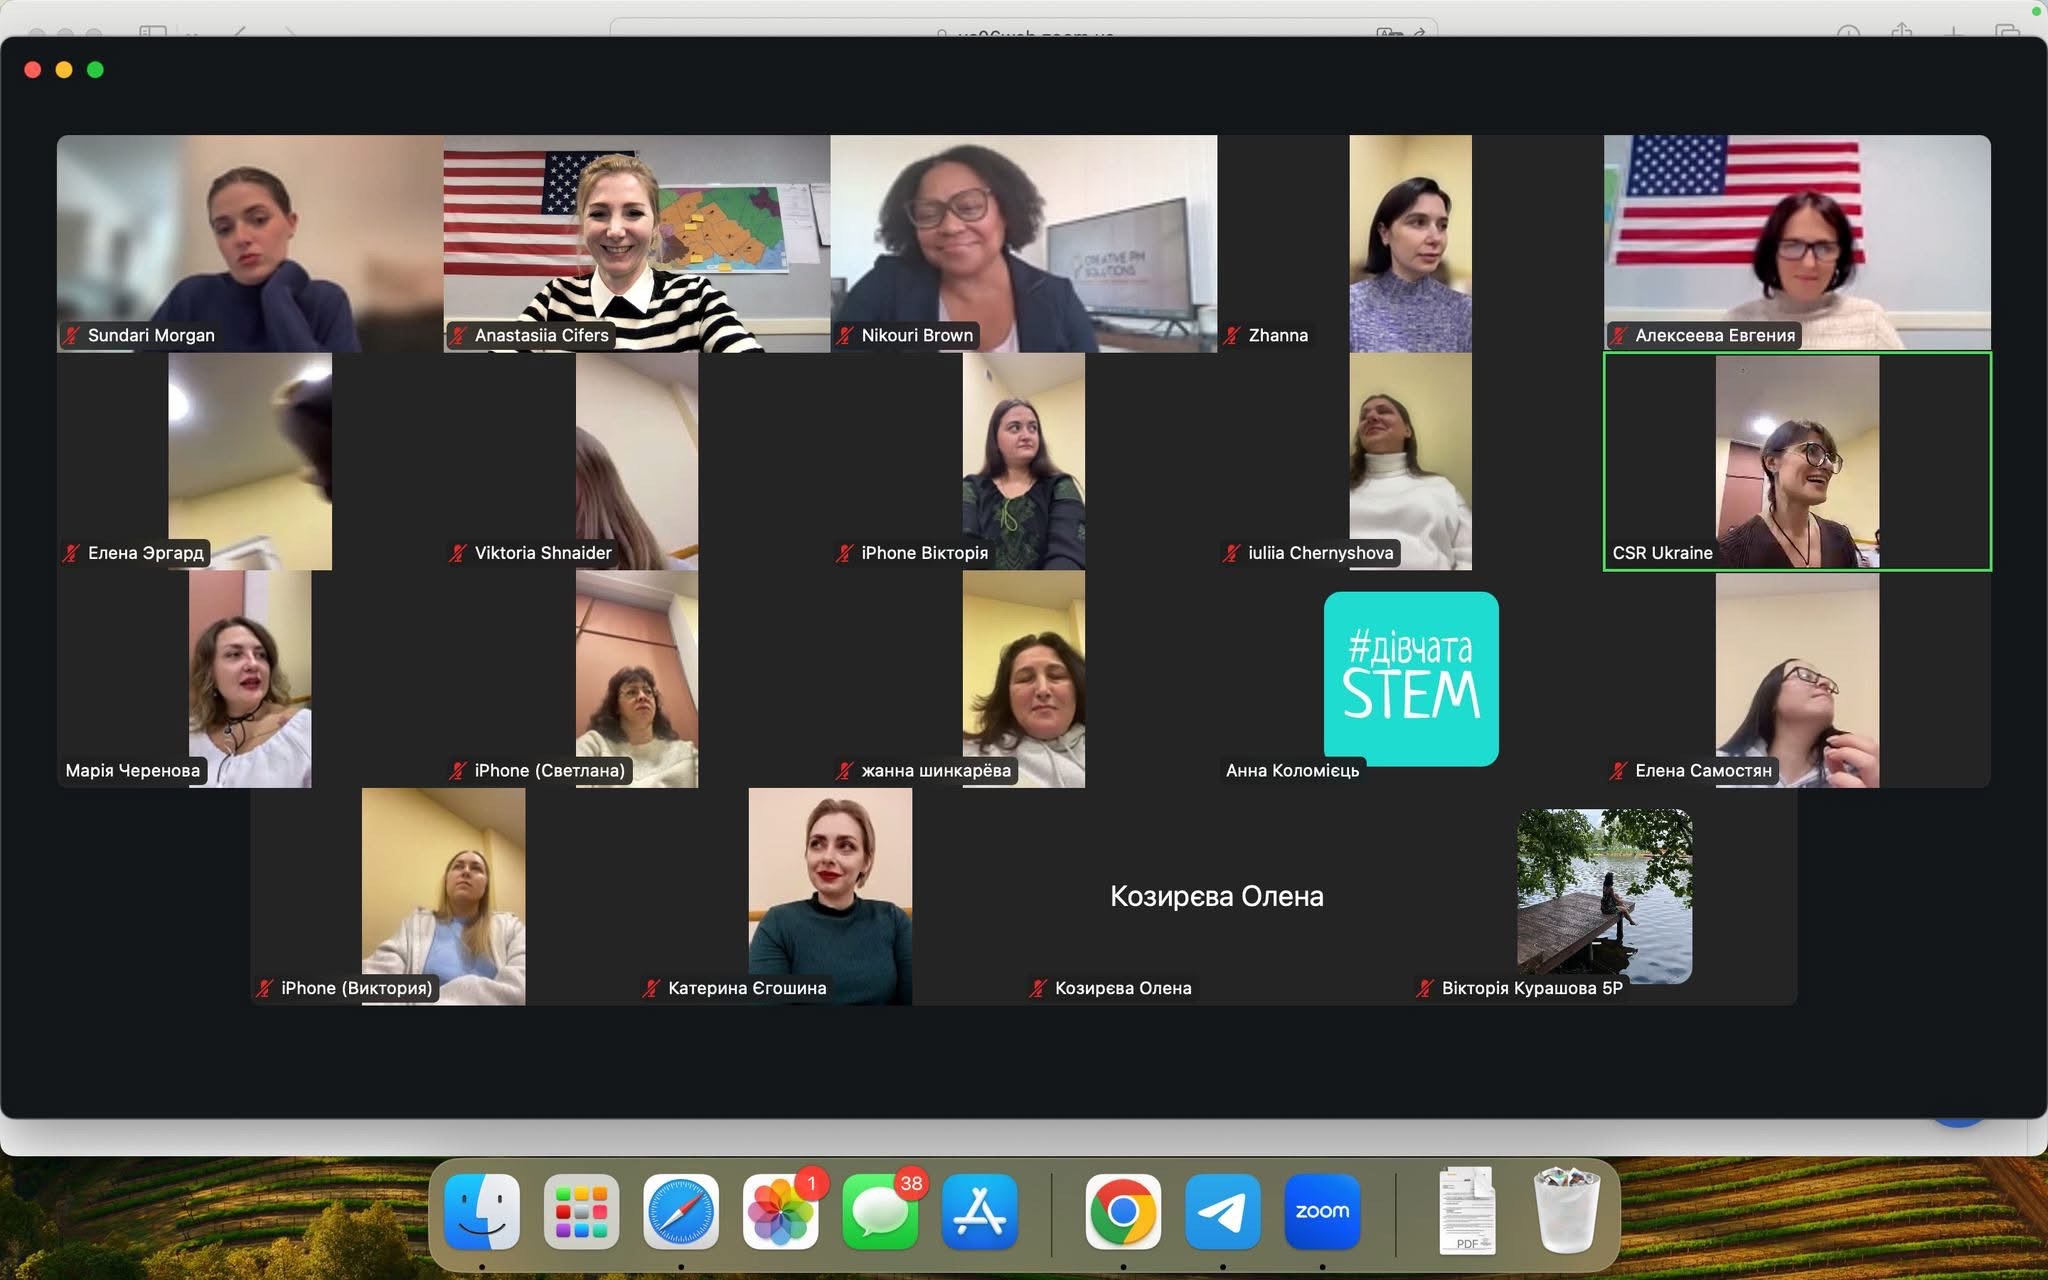Click the #дівчата STEM avatar tile
The width and height of the screenshot is (2048, 1280).
pyautogui.click(x=1411, y=678)
